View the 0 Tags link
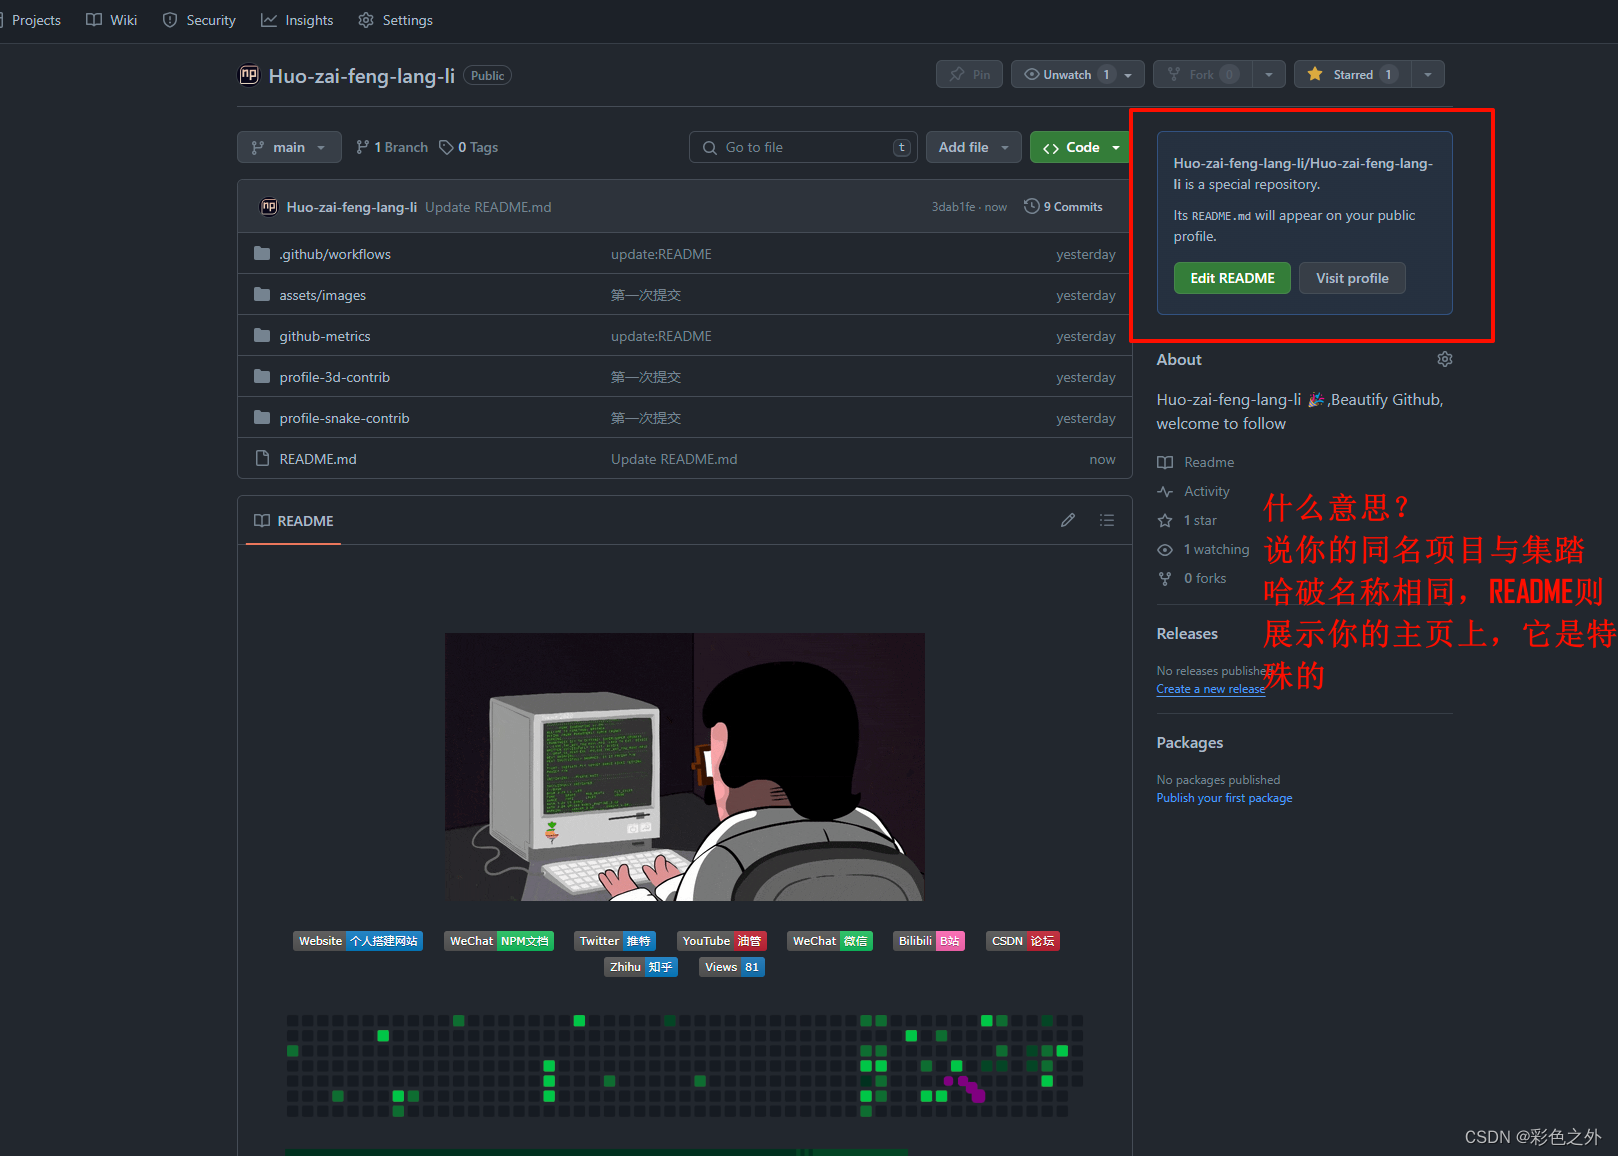 point(469,147)
